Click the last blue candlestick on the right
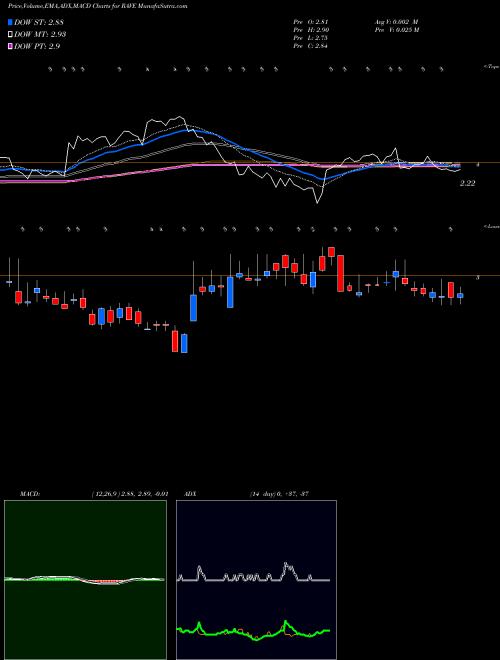This screenshot has width=500, height=660. point(460,295)
